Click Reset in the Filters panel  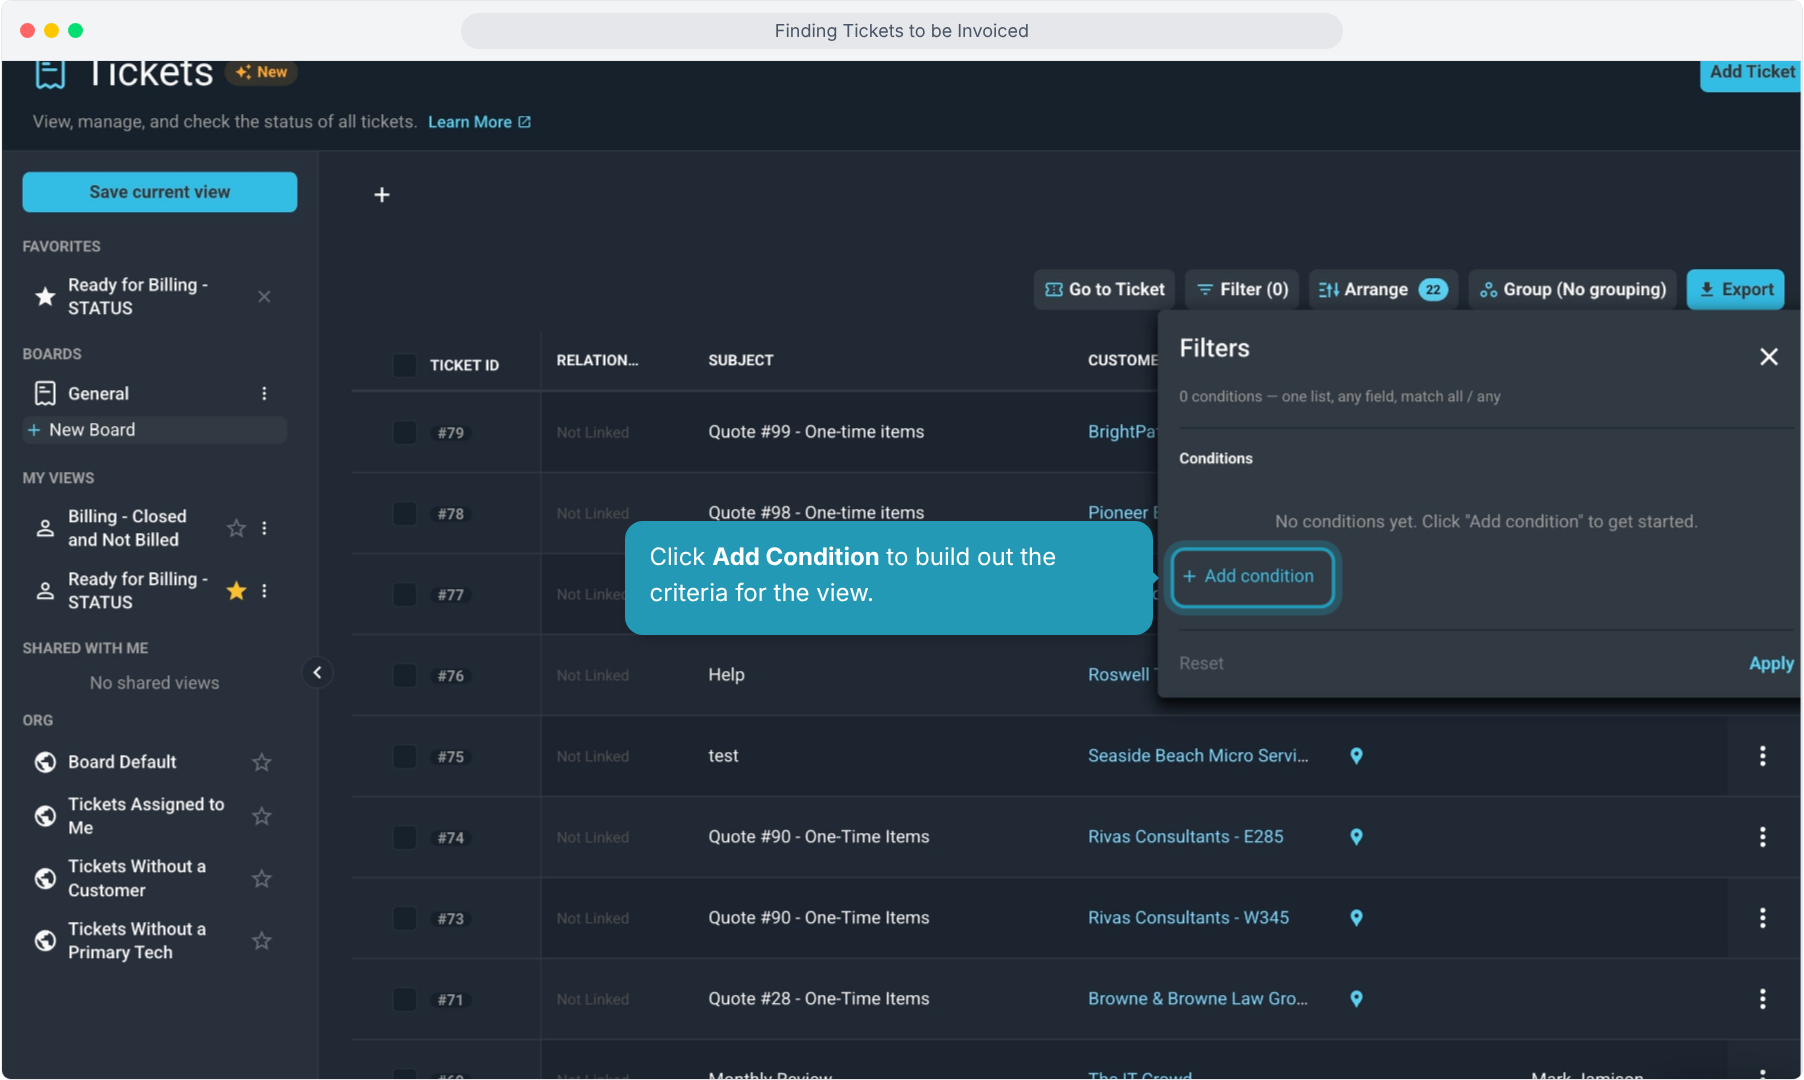click(x=1201, y=663)
